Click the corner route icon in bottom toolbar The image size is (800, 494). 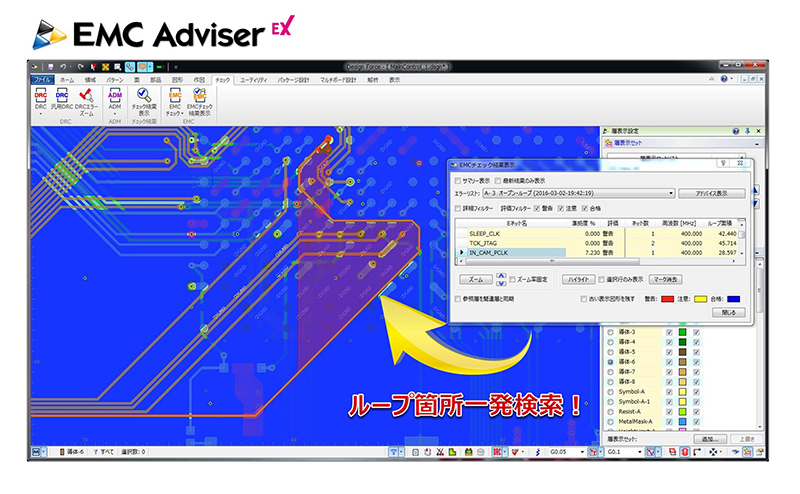(x=697, y=452)
